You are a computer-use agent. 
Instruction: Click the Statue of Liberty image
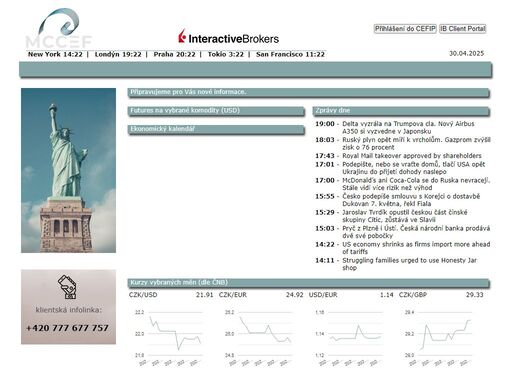68,170
